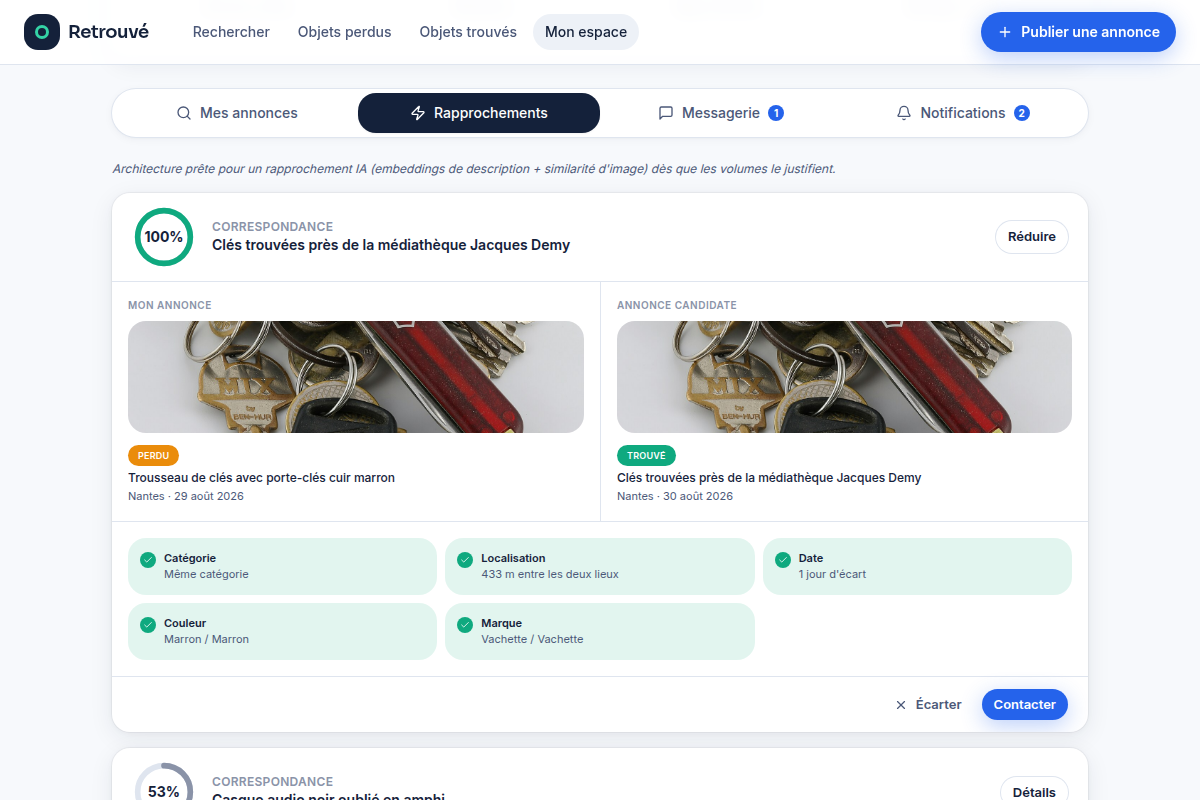Click the green check icon for Couleur
Screen dimensions: 1200x800
[x=148, y=625]
